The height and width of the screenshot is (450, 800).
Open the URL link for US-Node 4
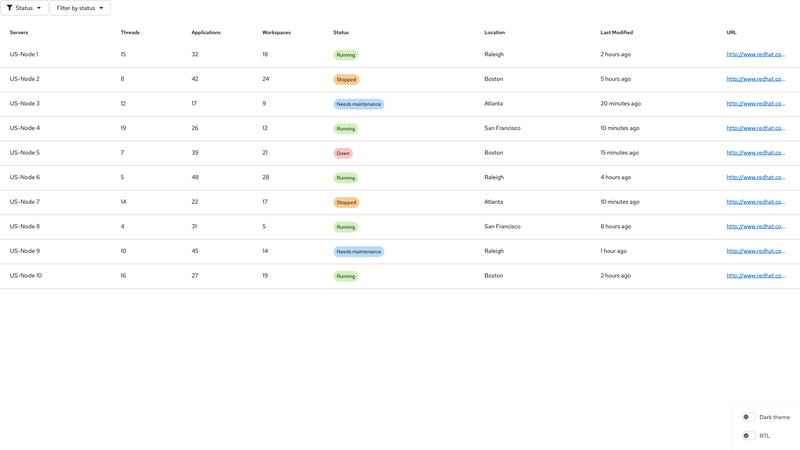point(756,128)
